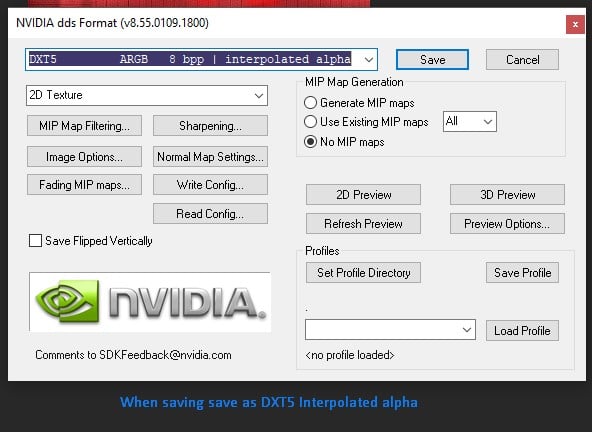This screenshot has width=592, height=432.
Task: Click Refresh Preview button
Action: (x=363, y=224)
